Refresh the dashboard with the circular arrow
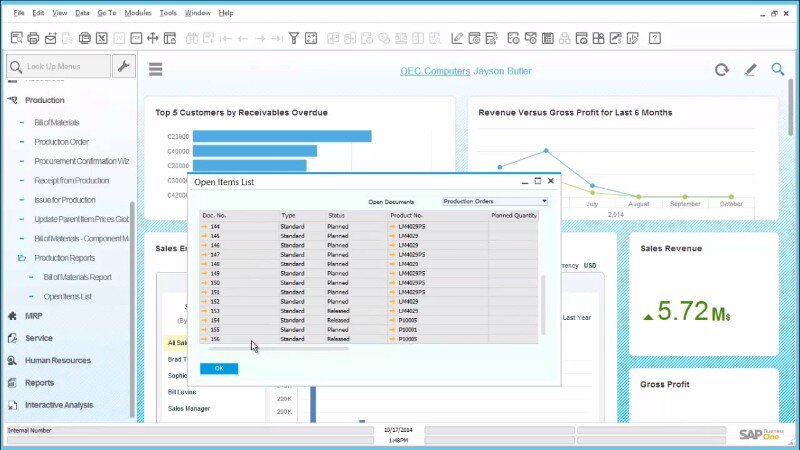Screen dimensions: 800x450 click(721, 70)
